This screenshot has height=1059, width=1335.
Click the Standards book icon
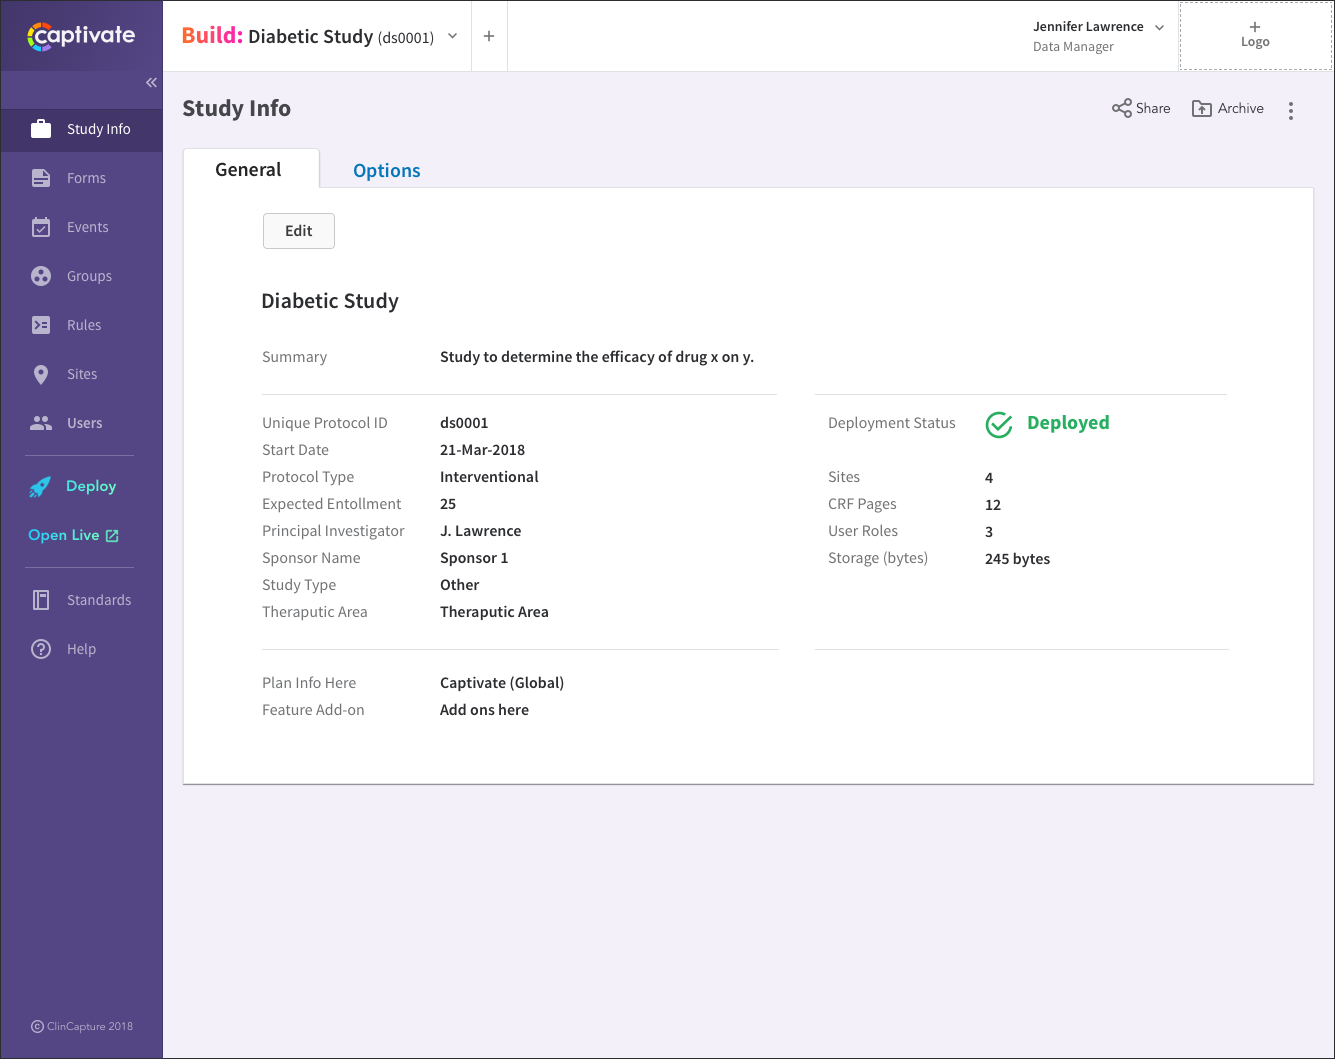[x=41, y=600]
